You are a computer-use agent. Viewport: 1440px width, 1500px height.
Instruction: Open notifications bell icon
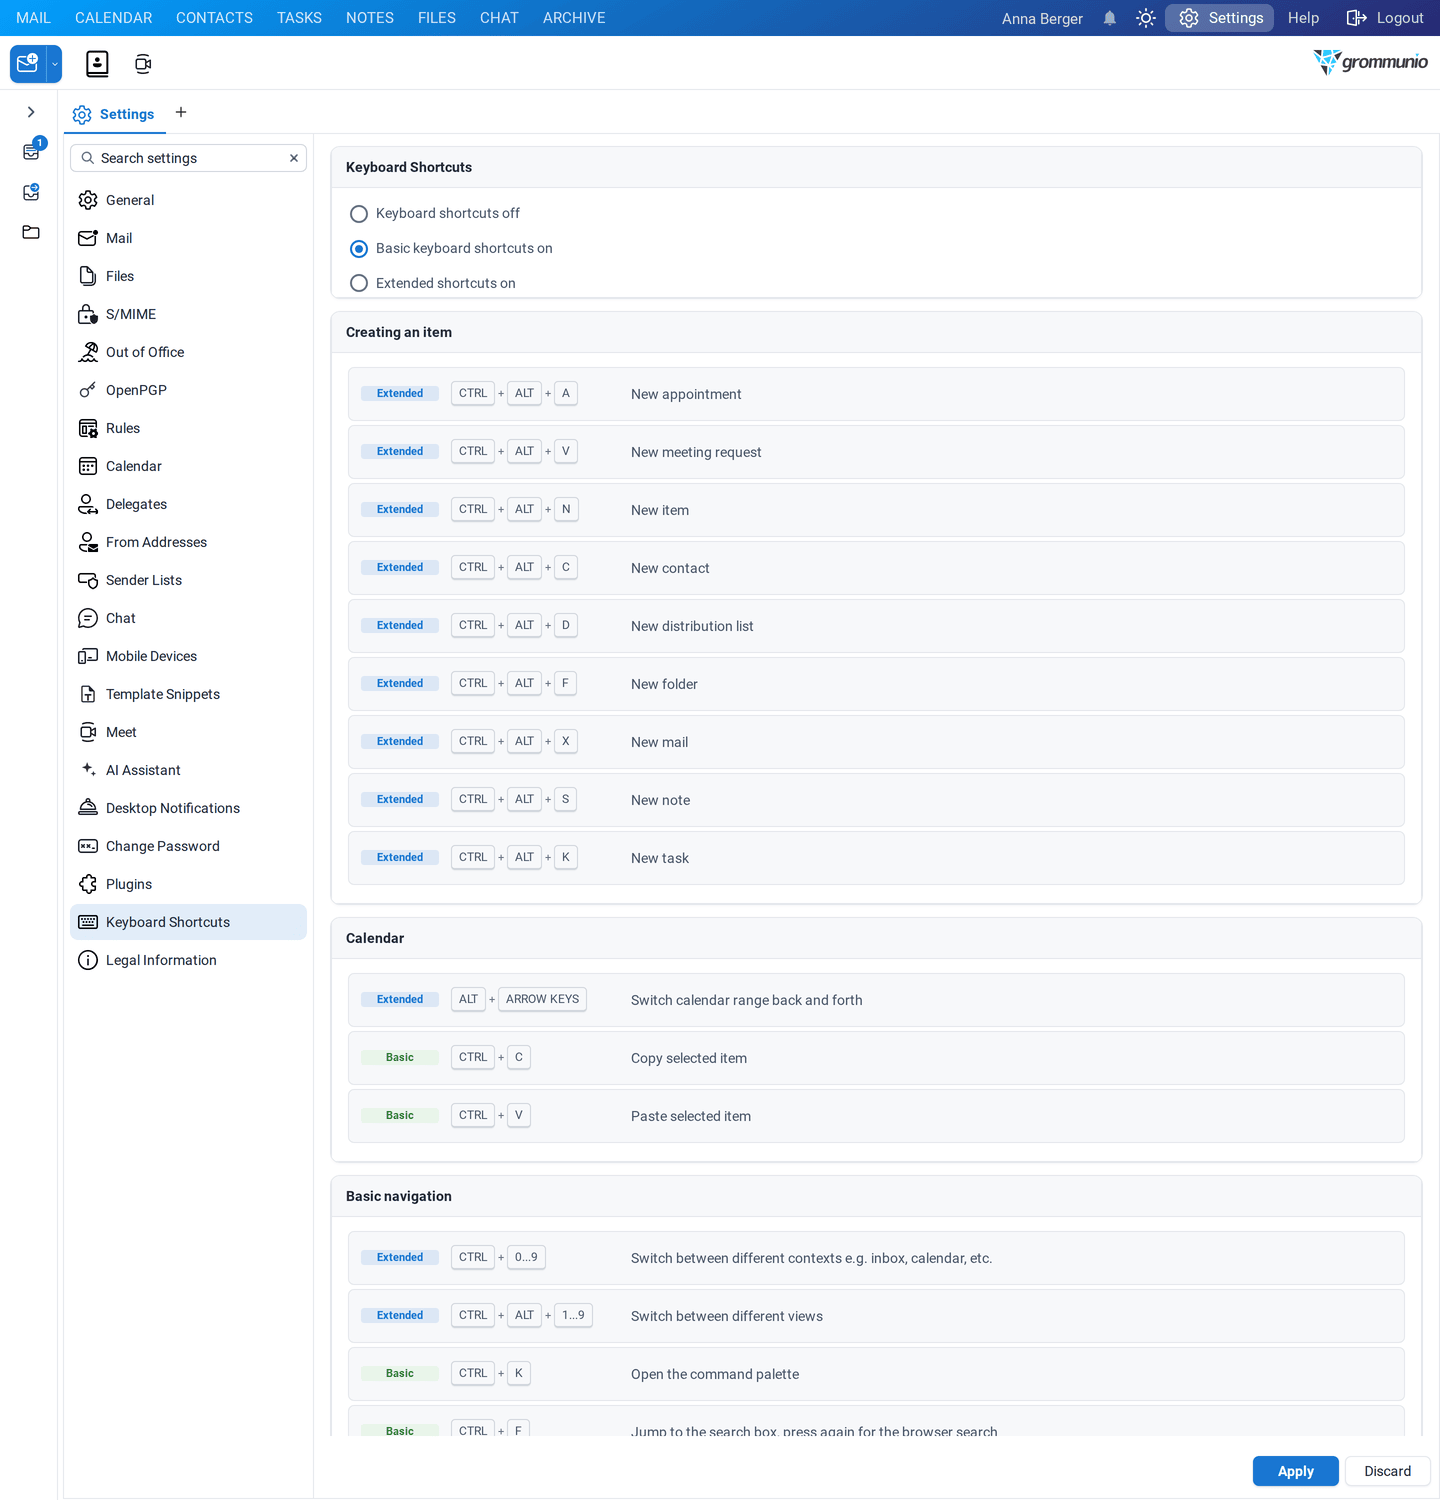pos(1110,18)
